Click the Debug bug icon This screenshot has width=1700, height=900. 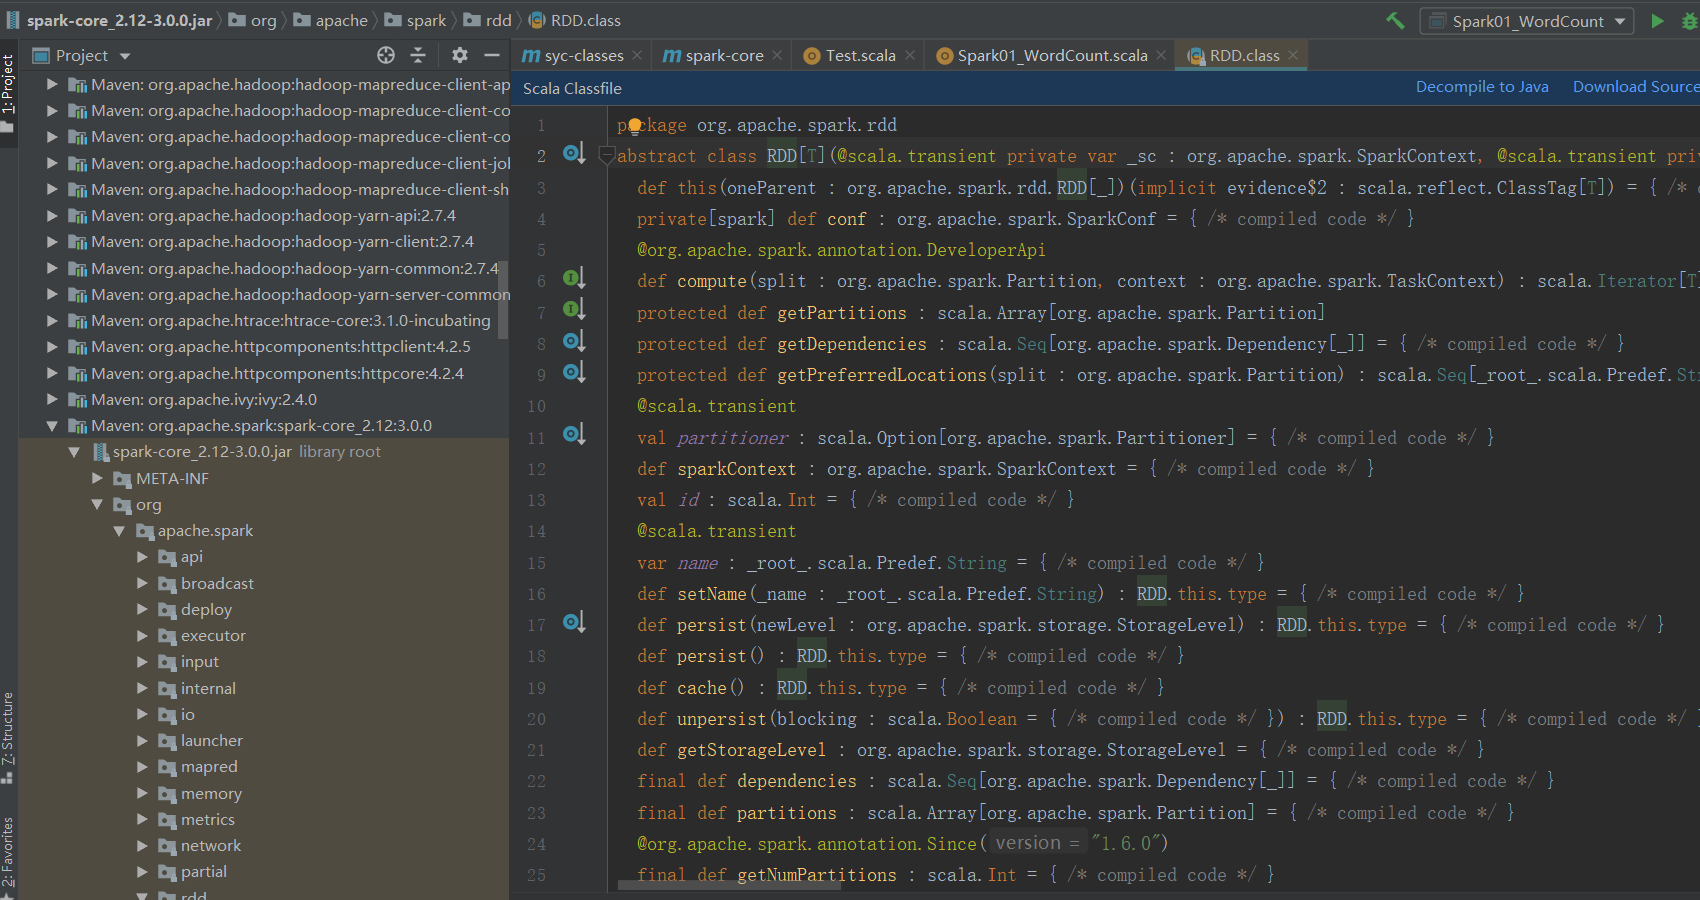pyautogui.click(x=1690, y=20)
